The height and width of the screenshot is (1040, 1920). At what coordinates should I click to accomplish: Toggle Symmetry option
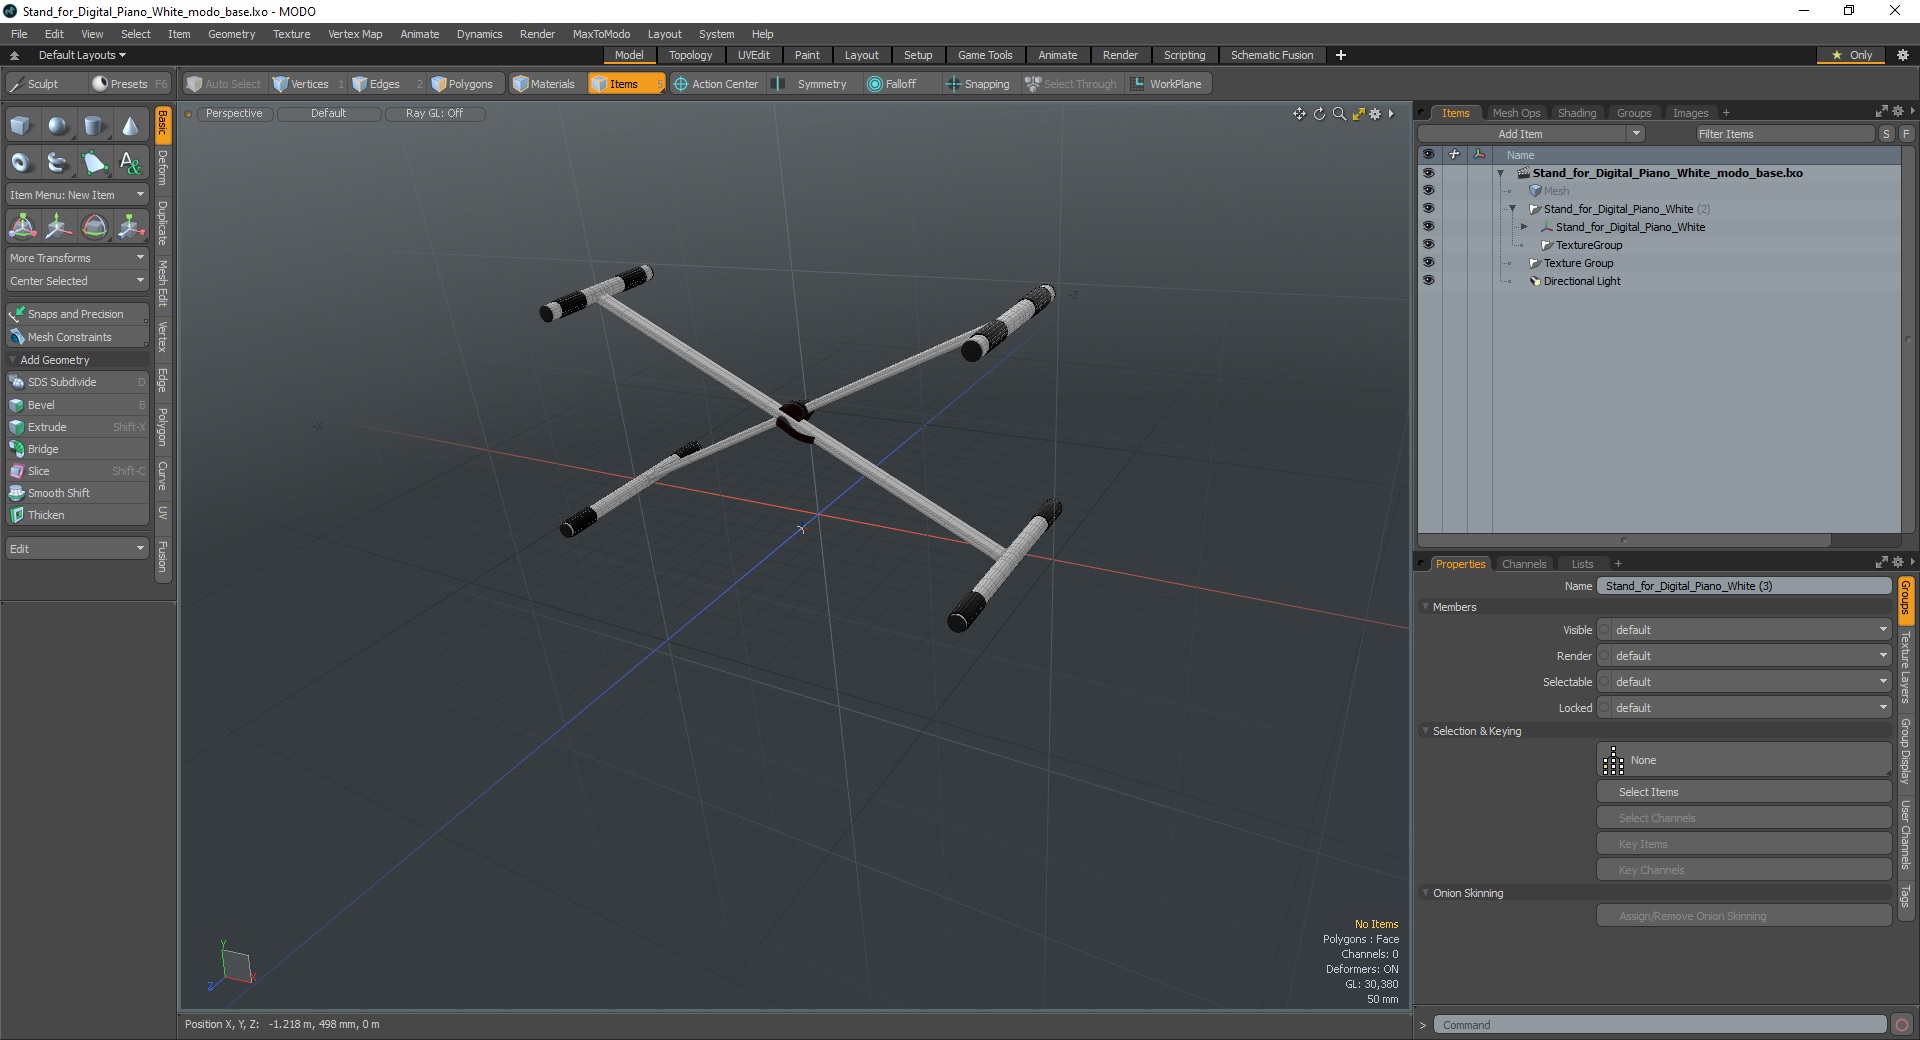(x=811, y=84)
